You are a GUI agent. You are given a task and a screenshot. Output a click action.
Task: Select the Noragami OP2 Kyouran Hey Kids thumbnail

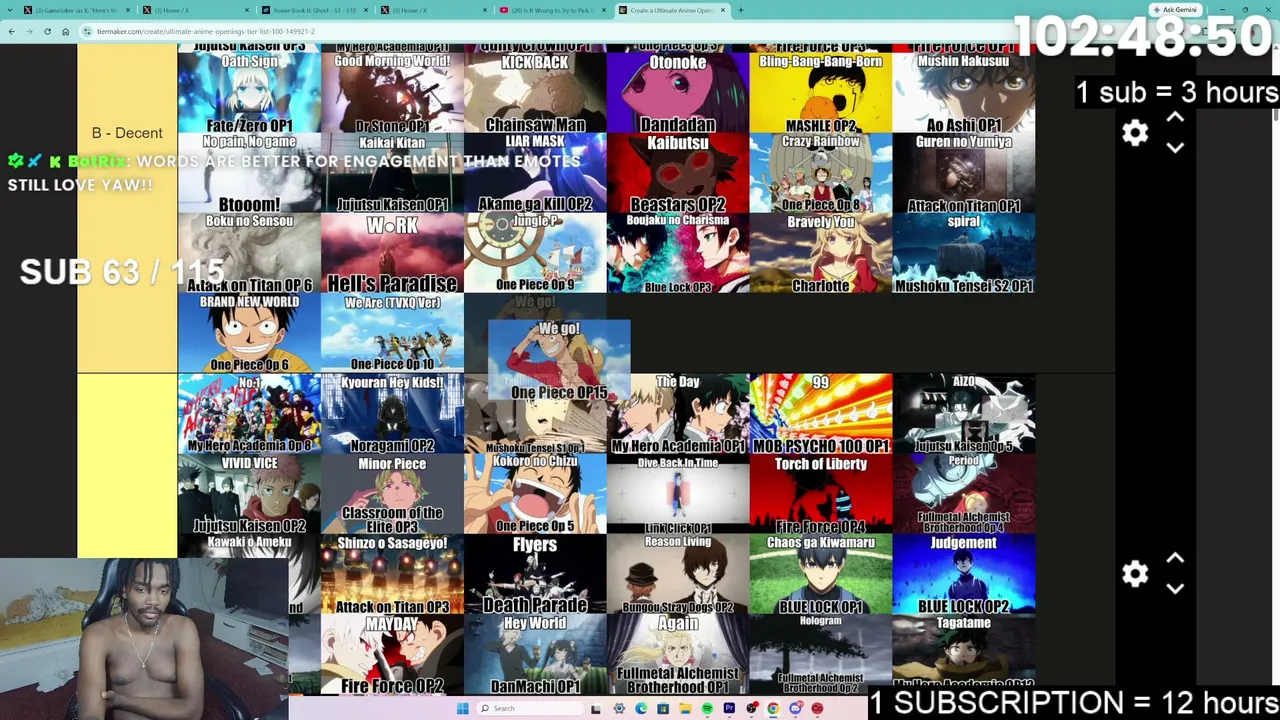coord(392,414)
